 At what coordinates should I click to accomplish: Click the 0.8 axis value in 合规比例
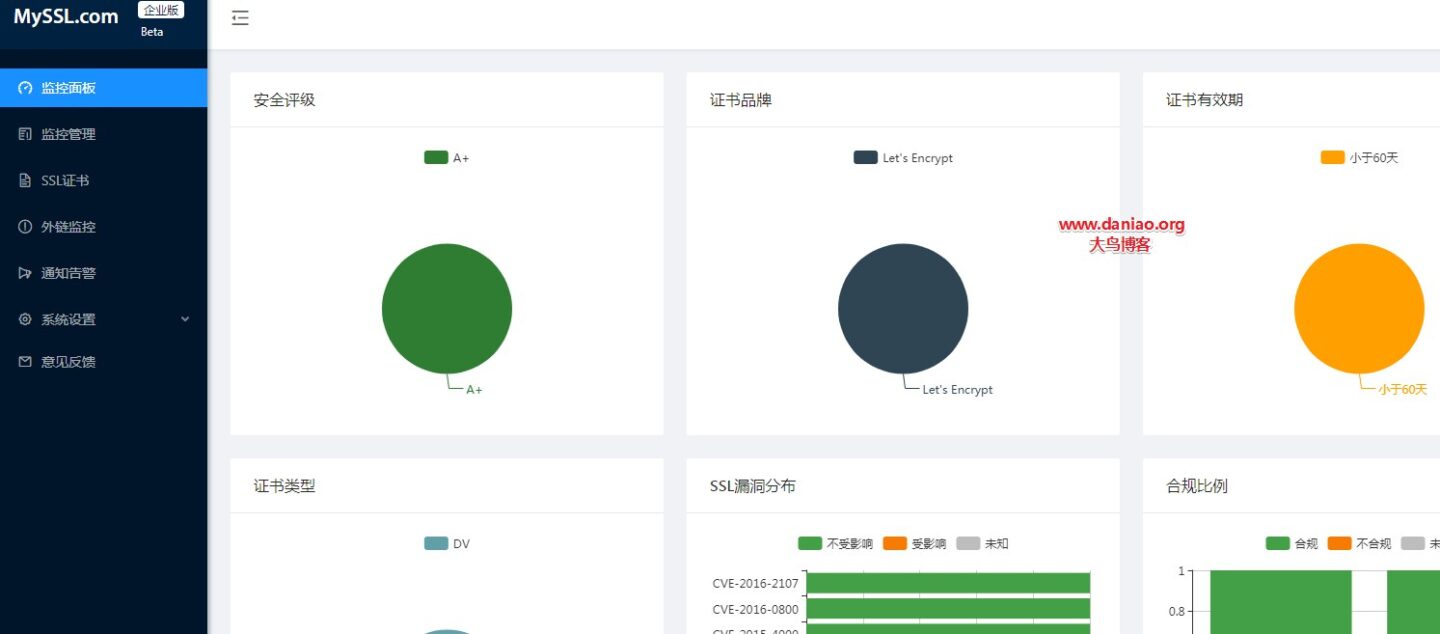click(1175, 612)
